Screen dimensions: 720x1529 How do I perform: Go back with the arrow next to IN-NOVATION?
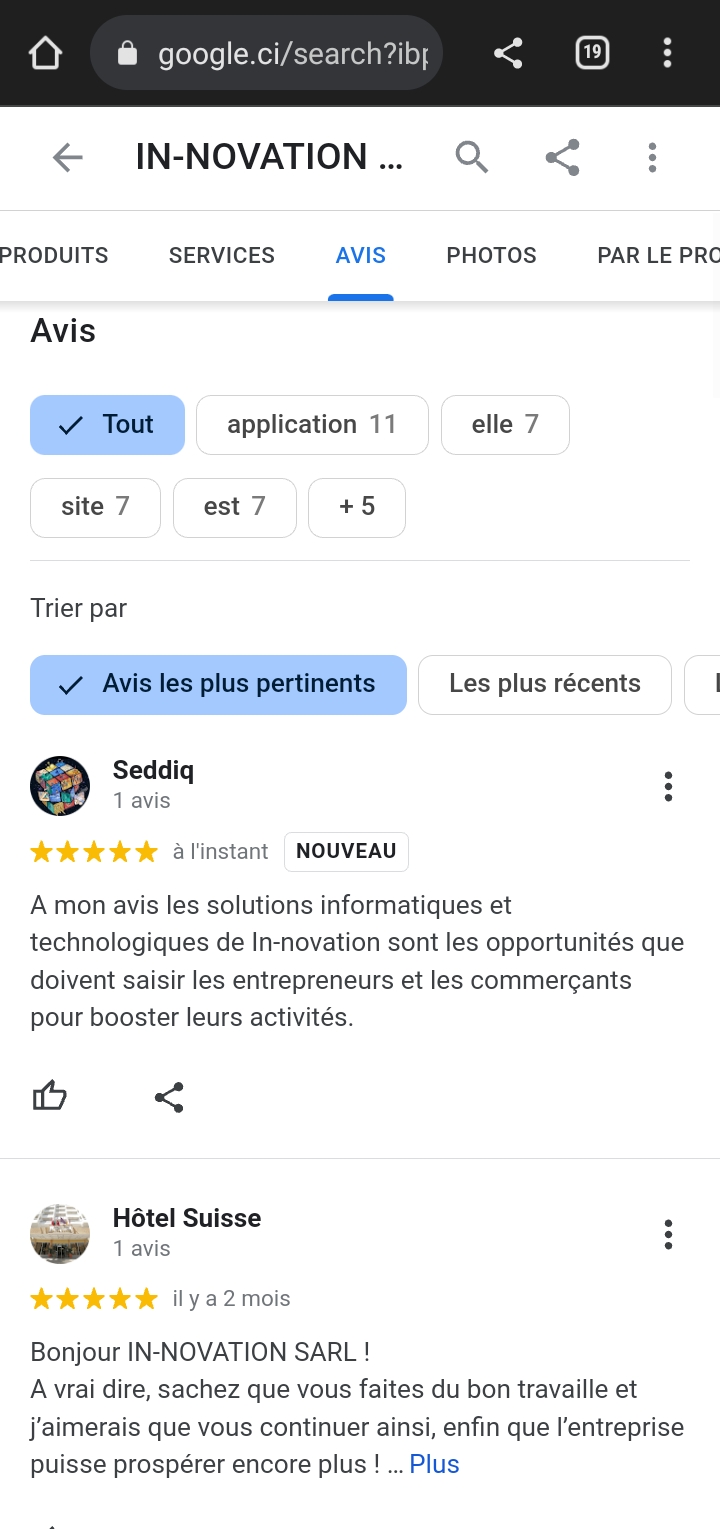pos(67,157)
